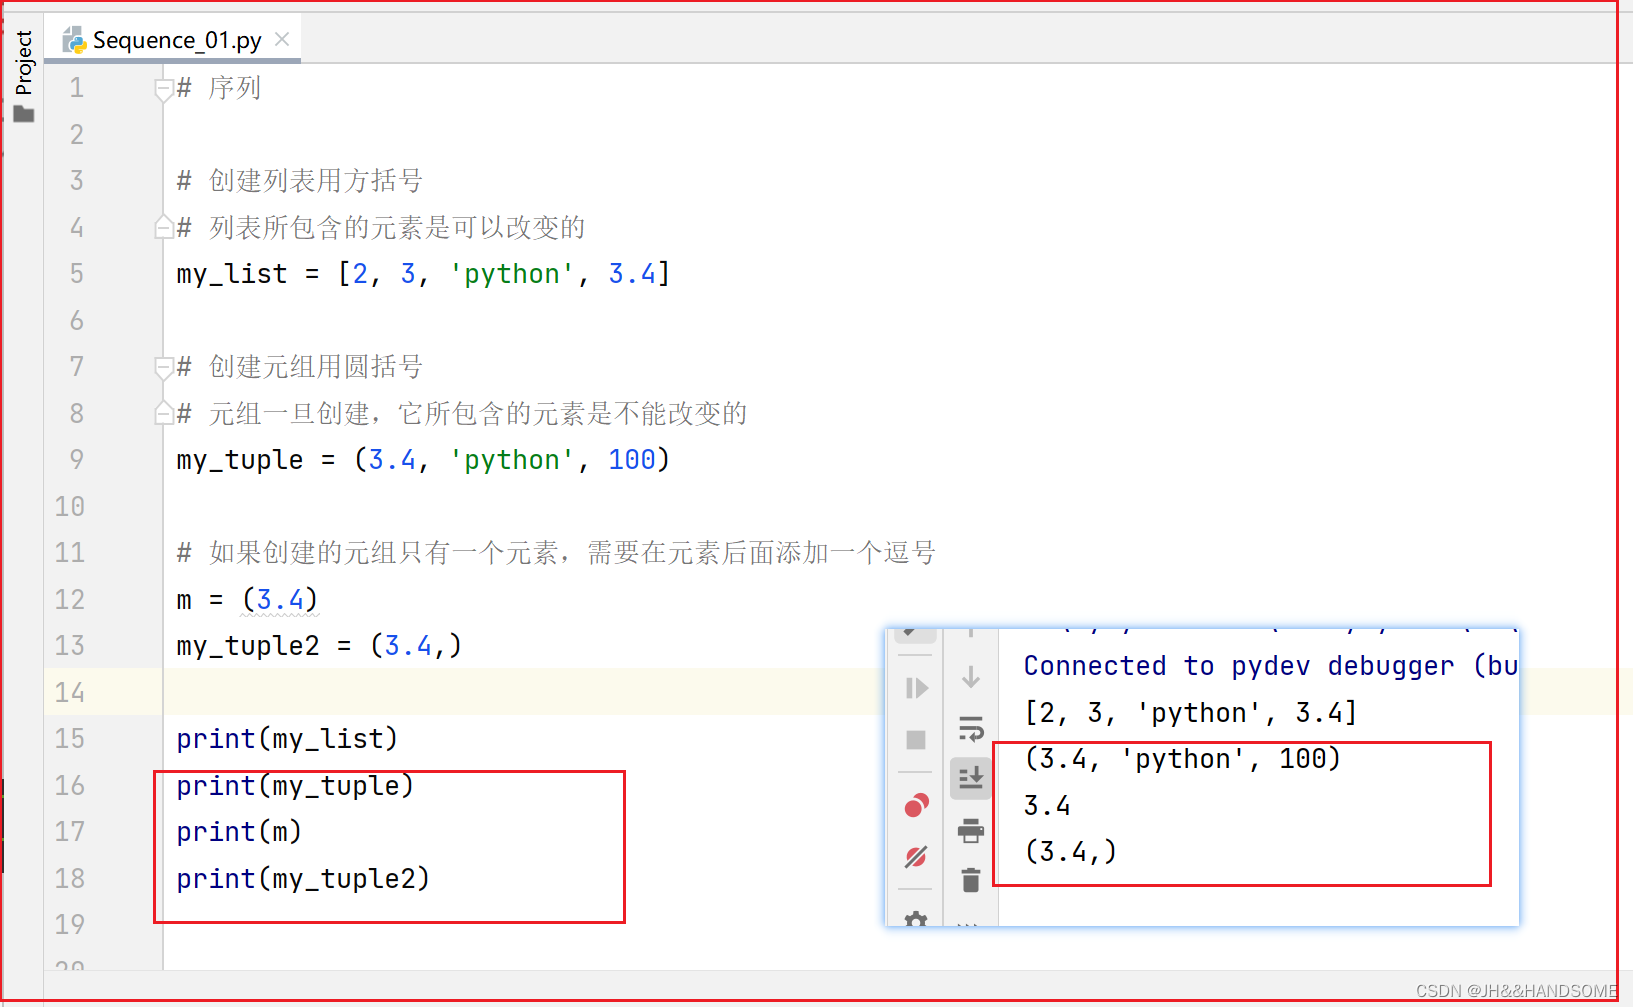
Task: Toggle Scroll to End console button
Action: (x=971, y=777)
